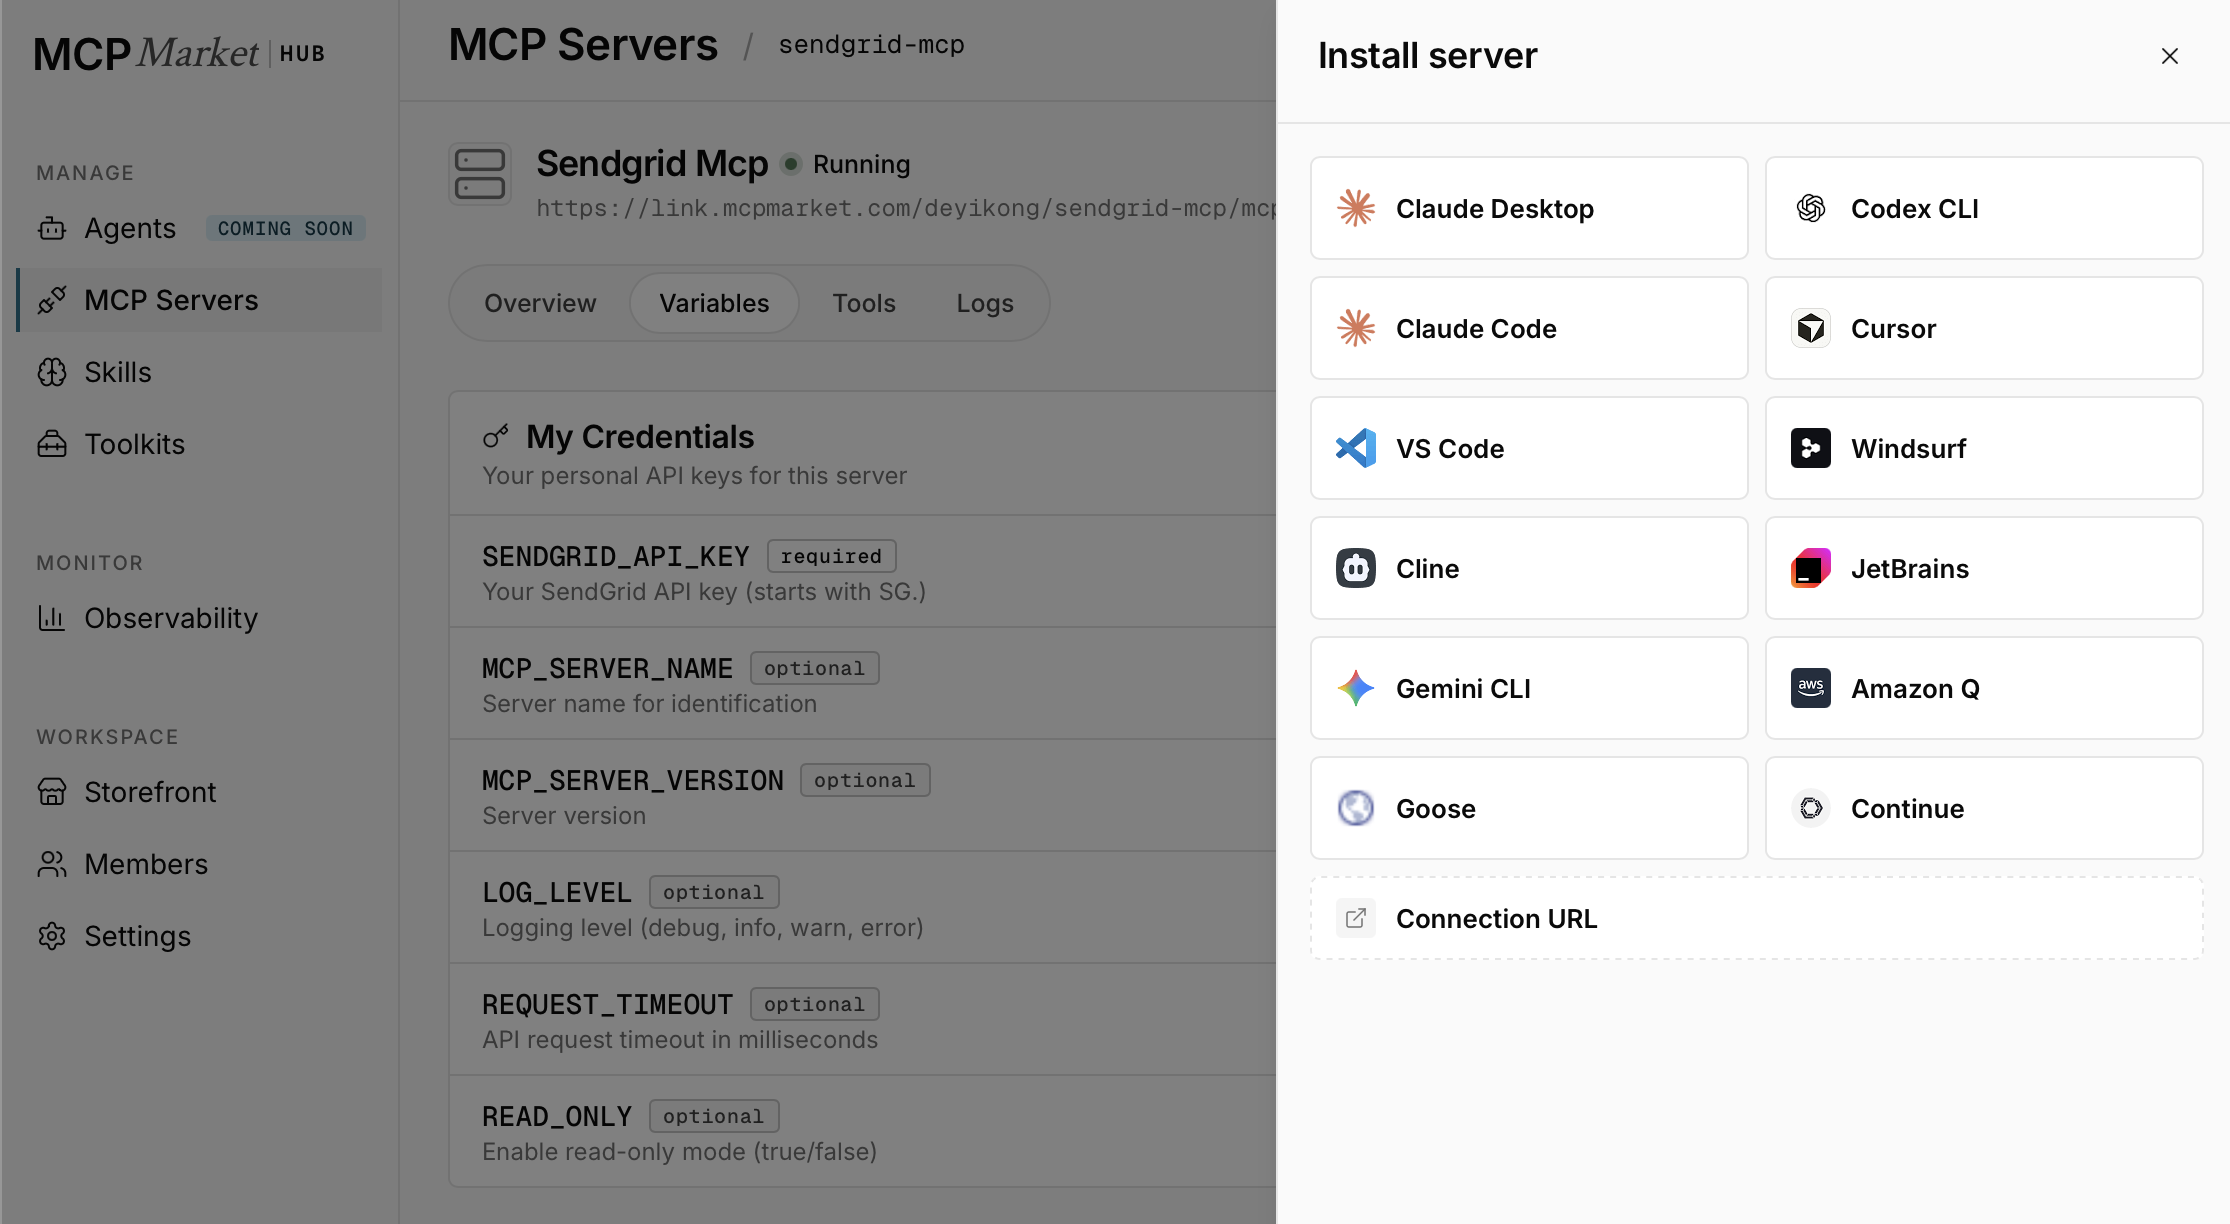2230x1224 pixels.
Task: Choose the Claude Code install option
Action: [1529, 328]
